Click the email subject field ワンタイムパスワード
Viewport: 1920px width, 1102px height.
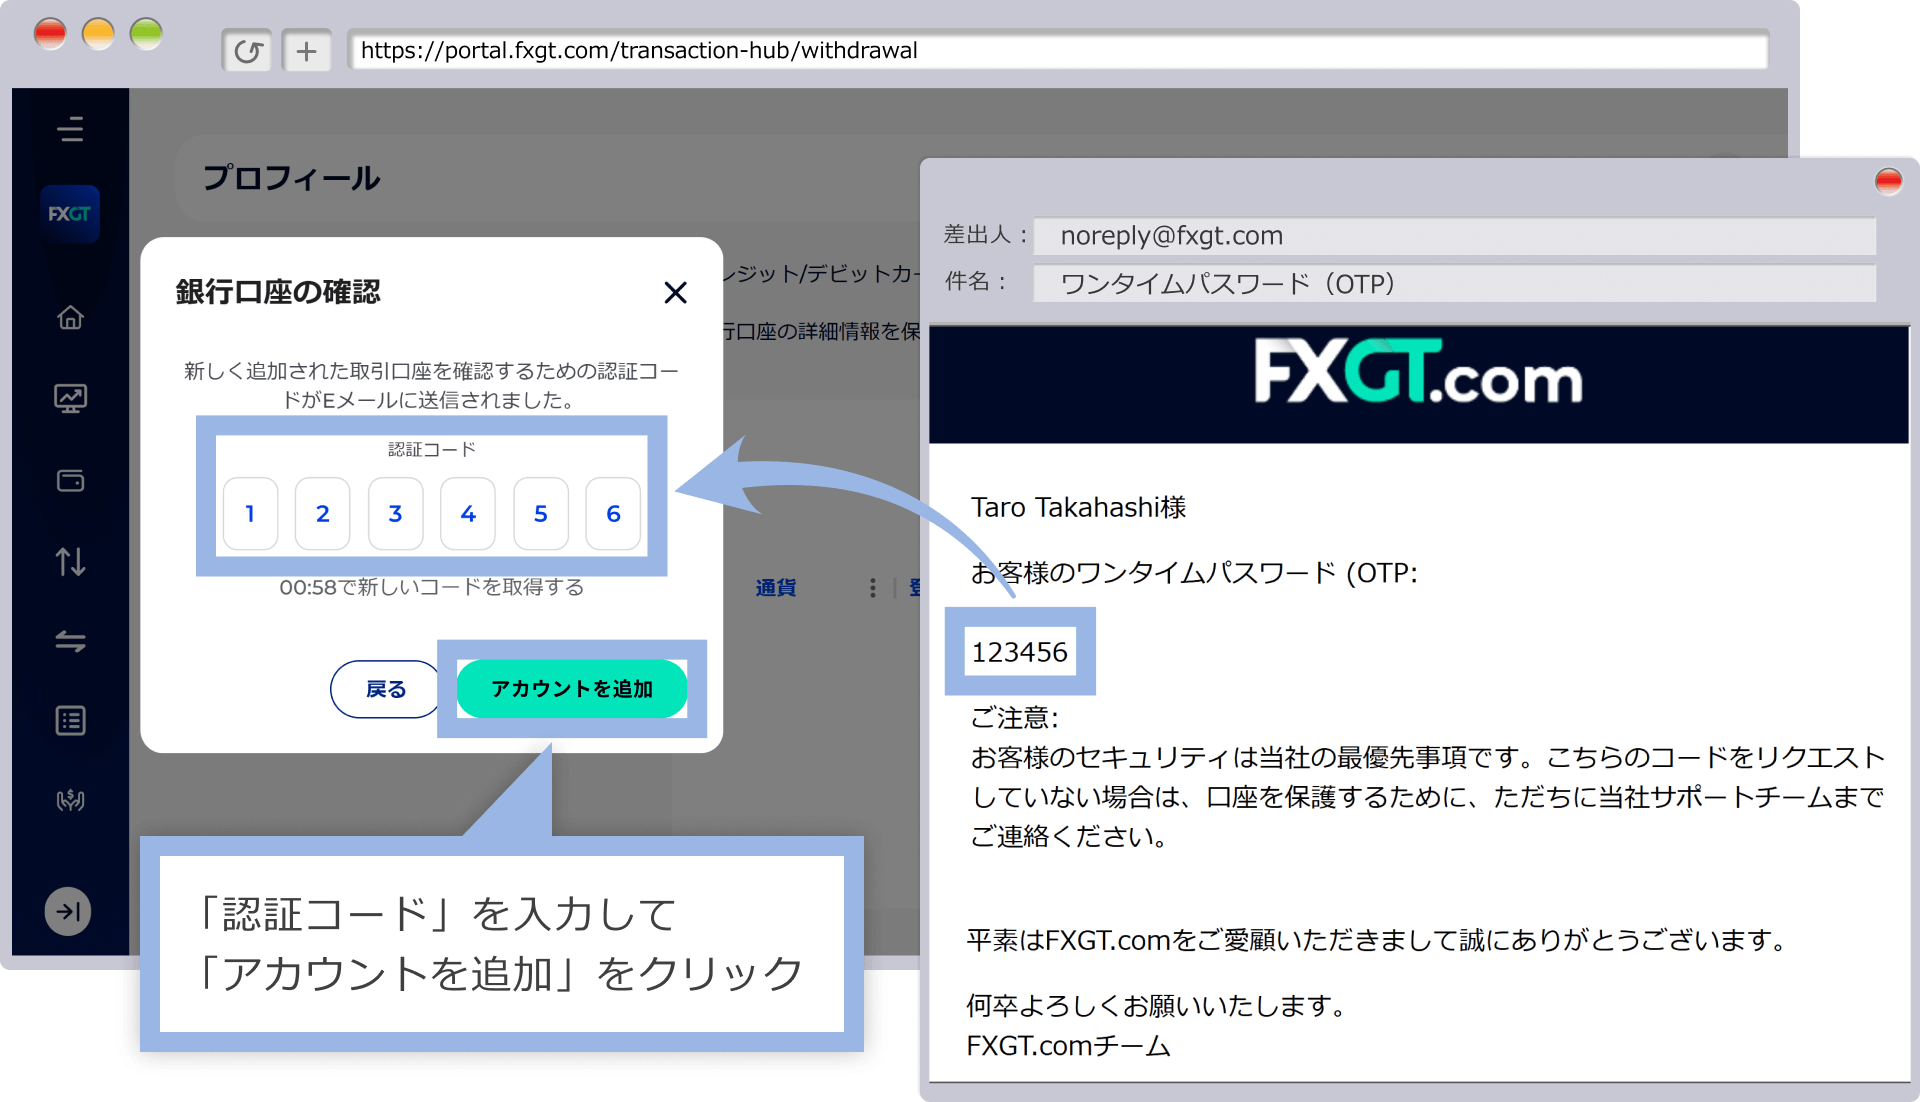(1454, 284)
